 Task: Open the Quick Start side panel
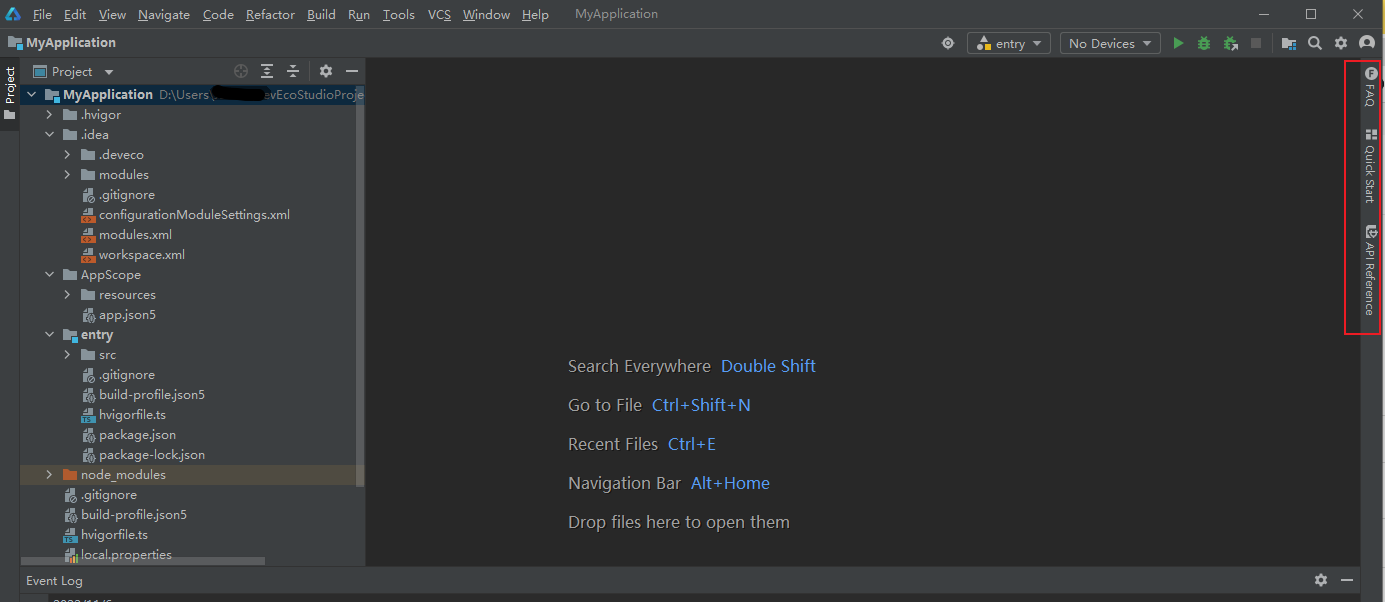click(1371, 166)
